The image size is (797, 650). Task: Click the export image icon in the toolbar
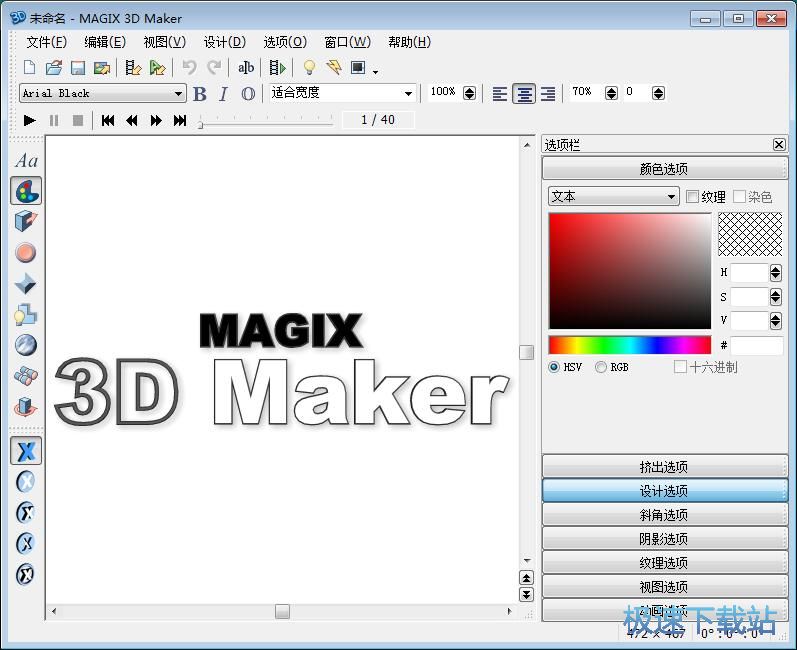coord(102,68)
